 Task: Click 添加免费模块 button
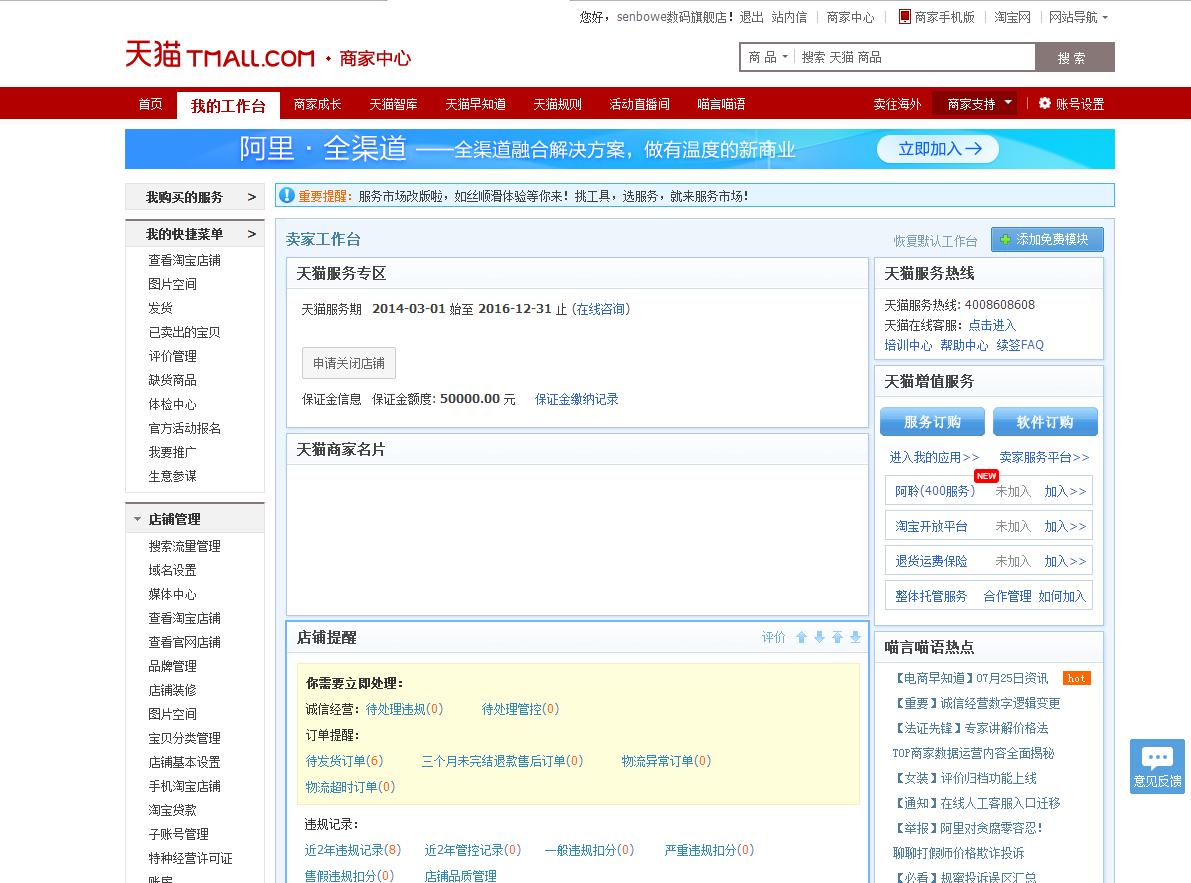[1047, 239]
